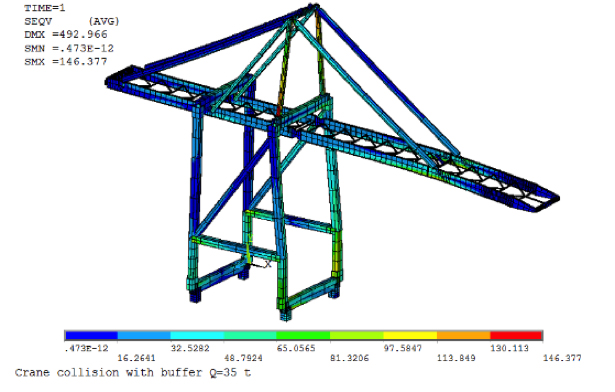
Task: Click the DMX =492.966 text
Action: click(66, 35)
